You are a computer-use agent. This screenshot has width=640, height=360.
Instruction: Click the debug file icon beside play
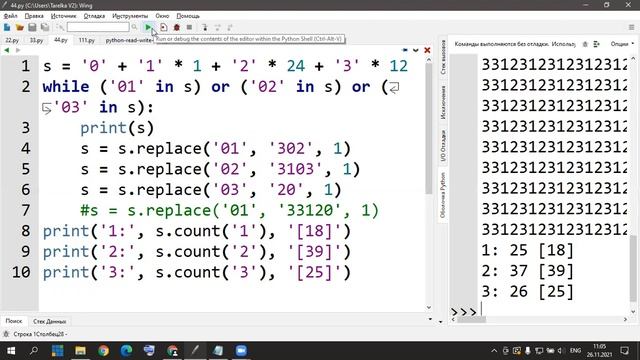164,27
